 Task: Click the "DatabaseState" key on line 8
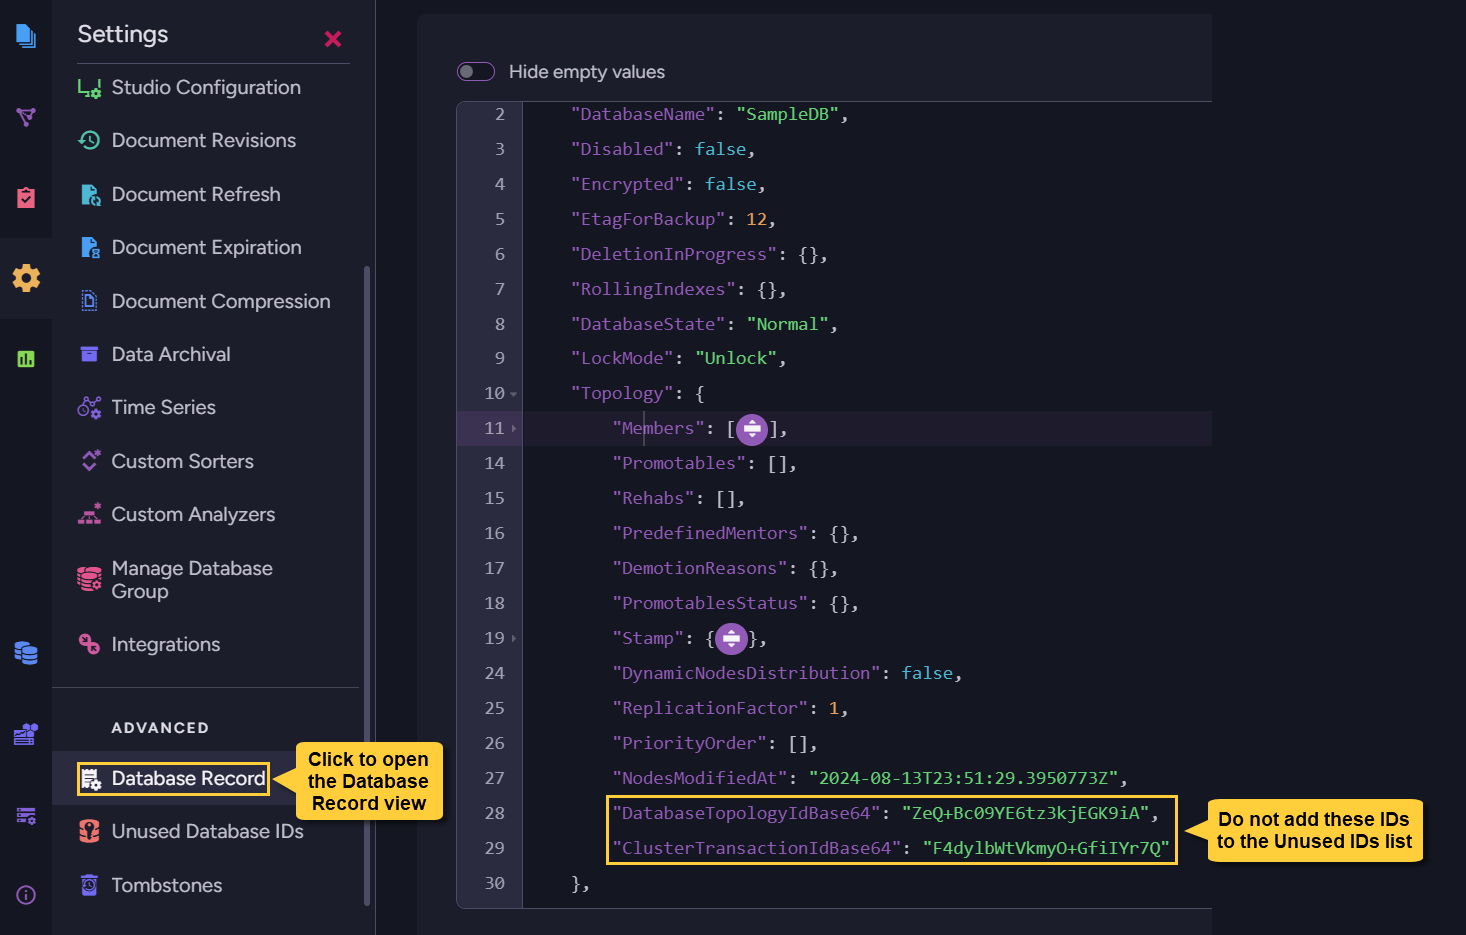(x=648, y=324)
